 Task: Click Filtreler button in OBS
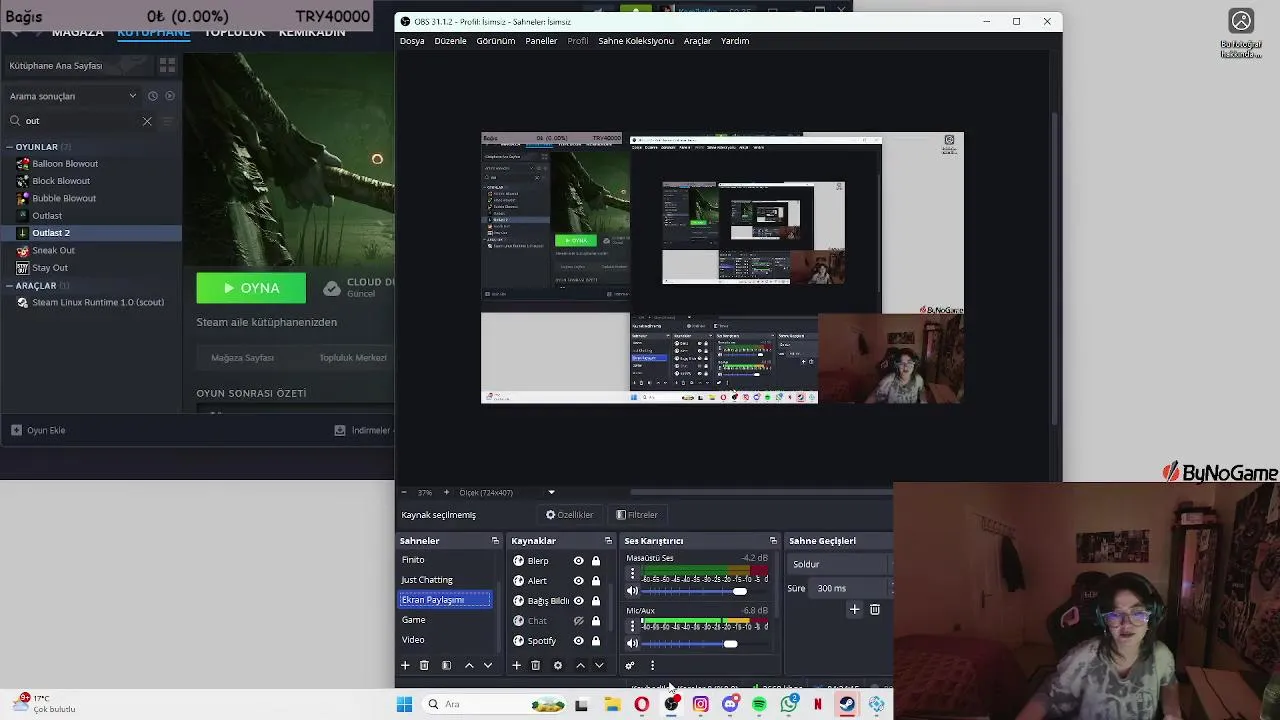(637, 515)
